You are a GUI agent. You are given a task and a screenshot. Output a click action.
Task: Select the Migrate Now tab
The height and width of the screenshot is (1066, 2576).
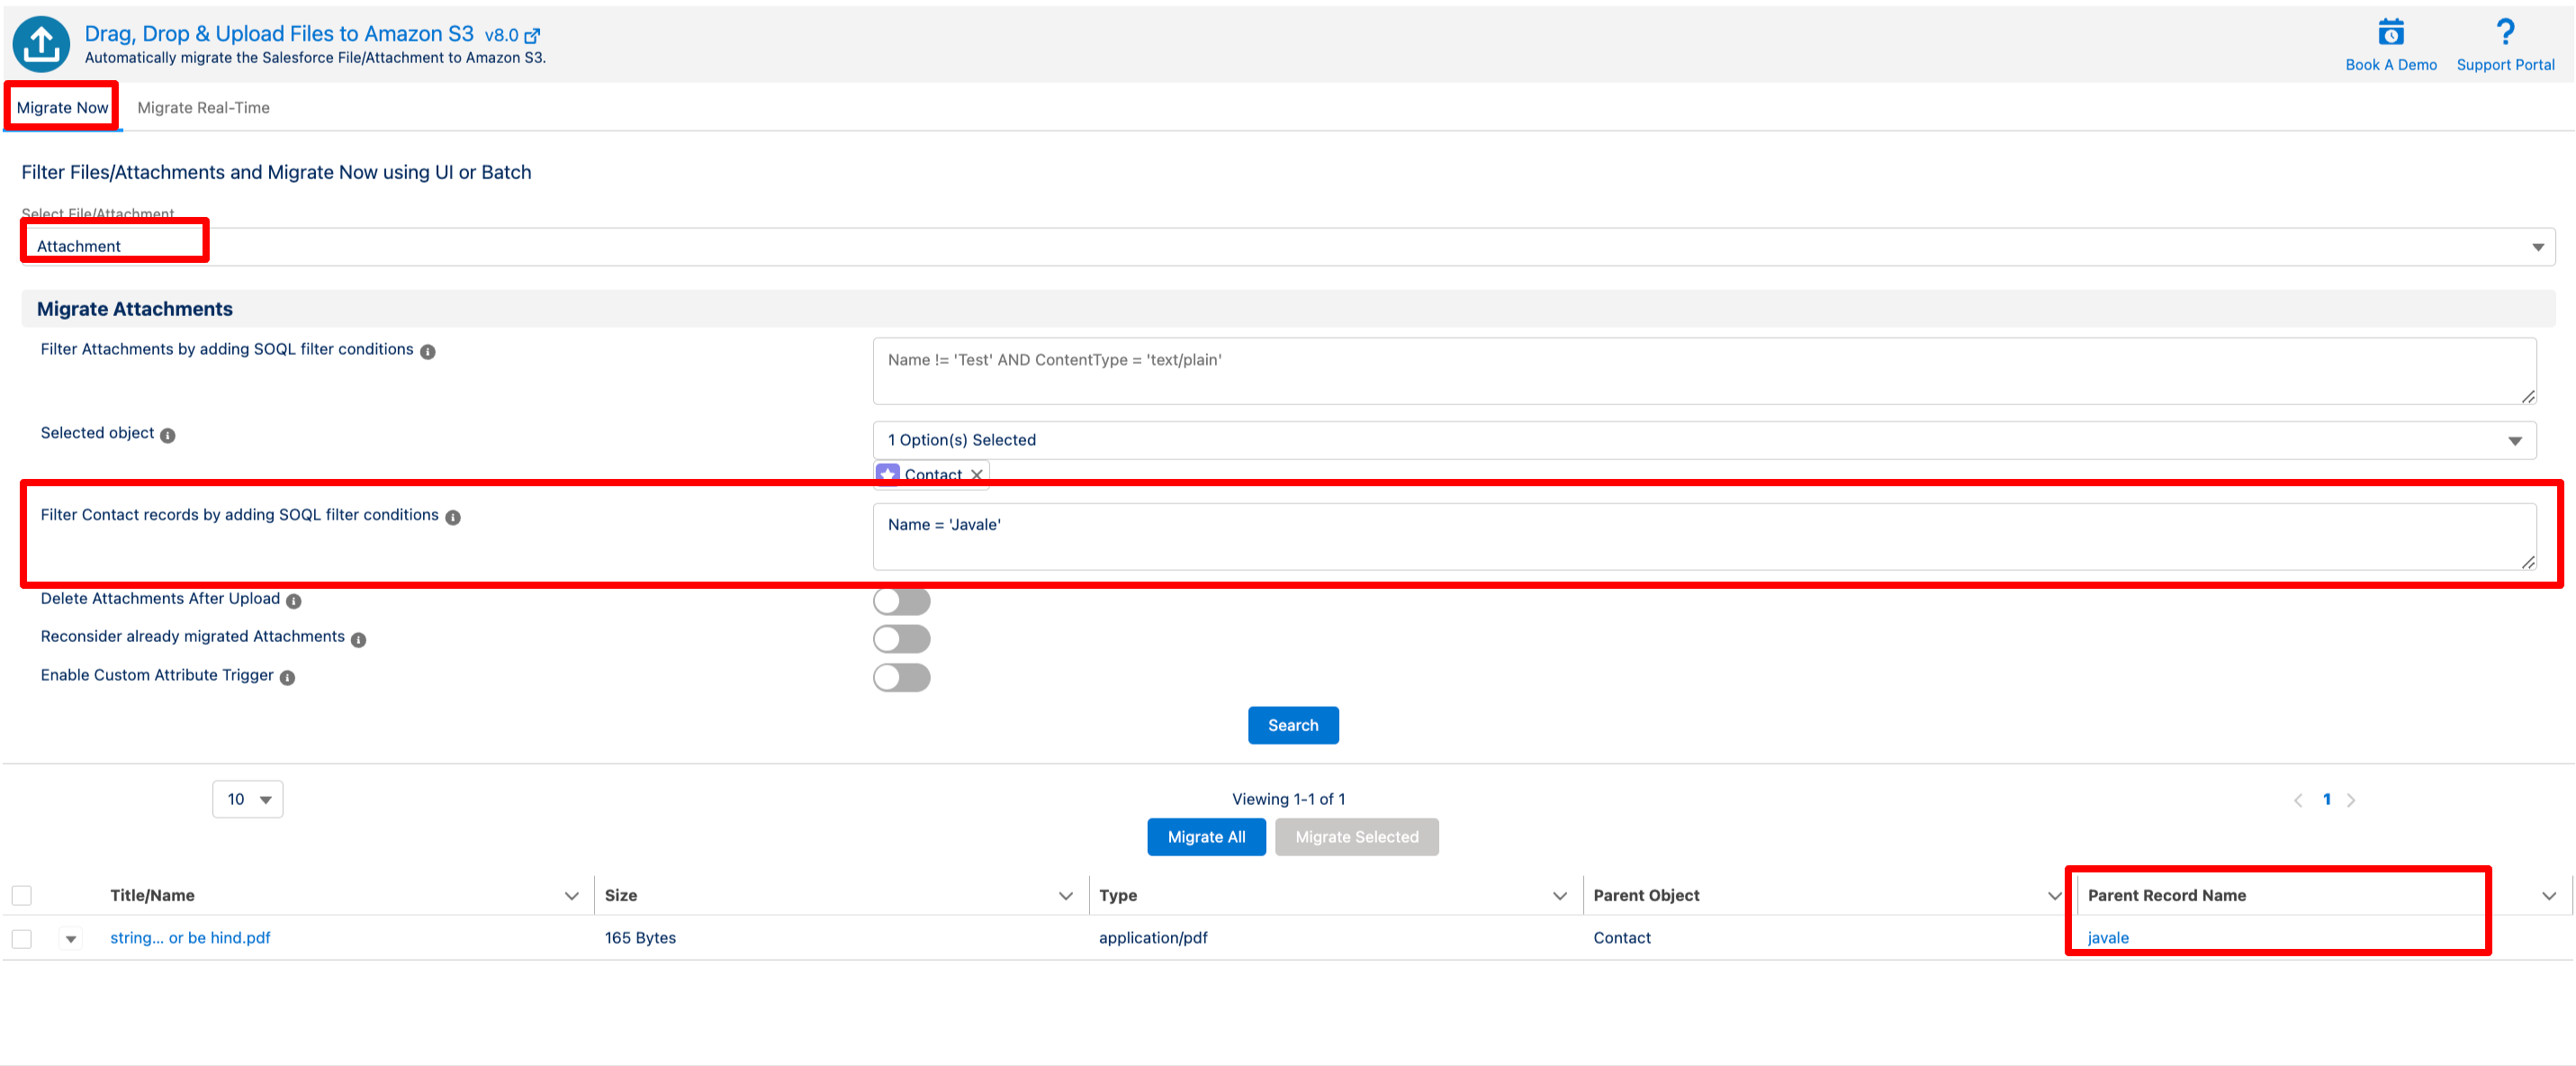coord(62,108)
